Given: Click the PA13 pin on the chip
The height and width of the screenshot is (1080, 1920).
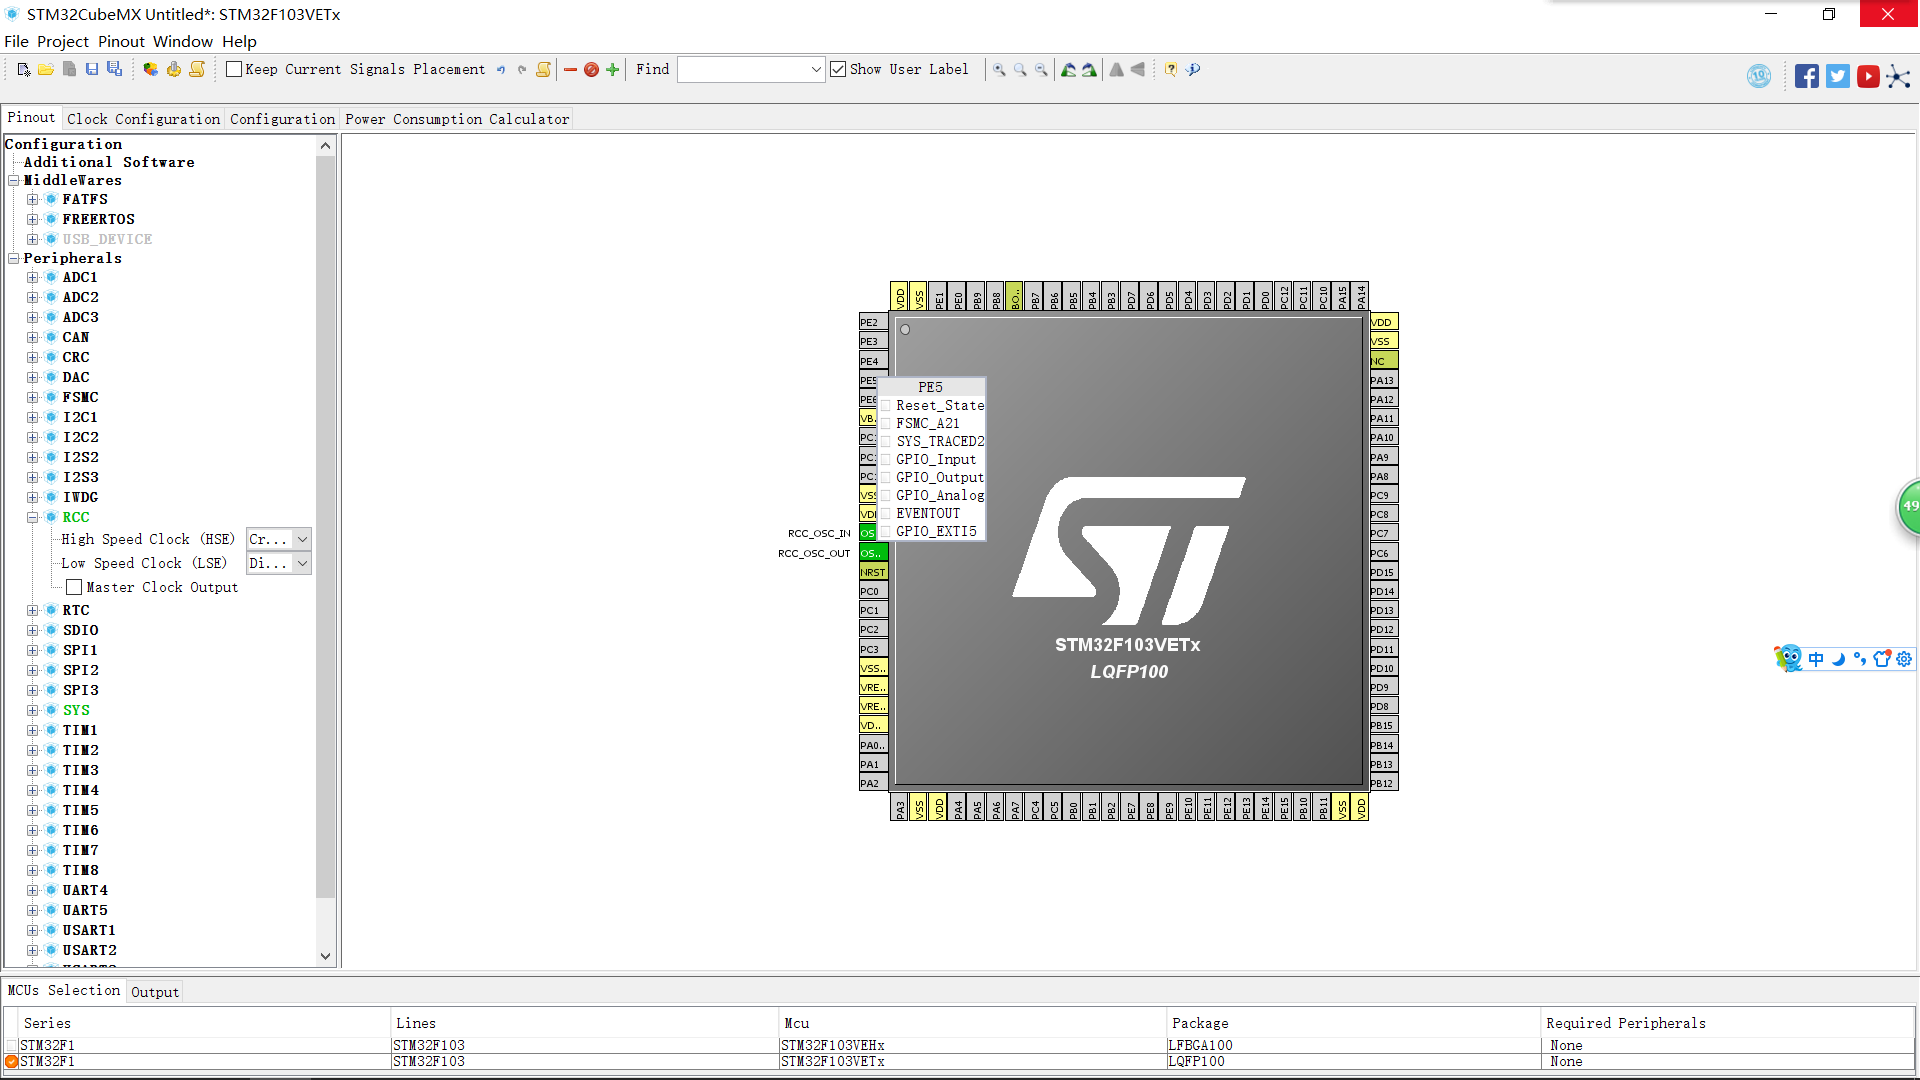Looking at the screenshot, I should click(x=1383, y=380).
